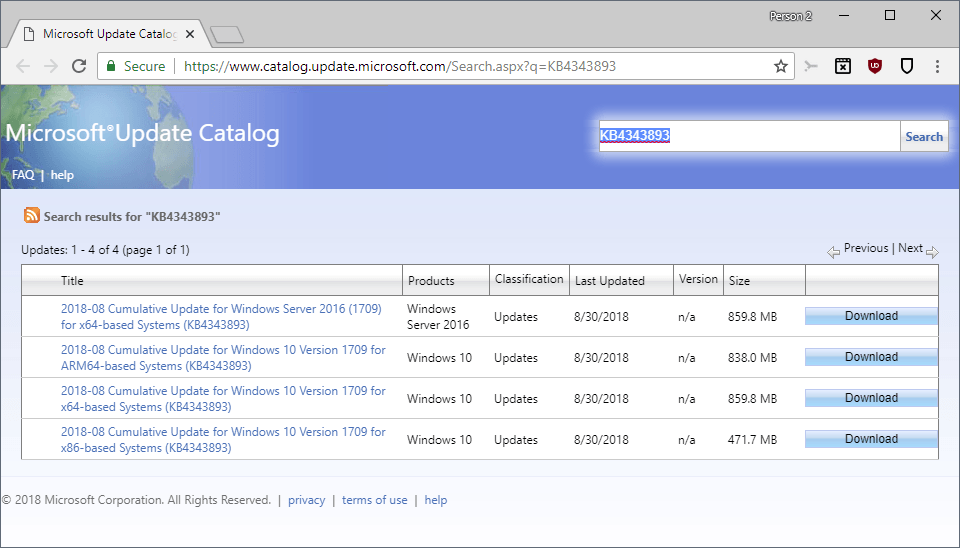Screen dimensions: 960x548
Task: Reload the current page
Action: 79,66
